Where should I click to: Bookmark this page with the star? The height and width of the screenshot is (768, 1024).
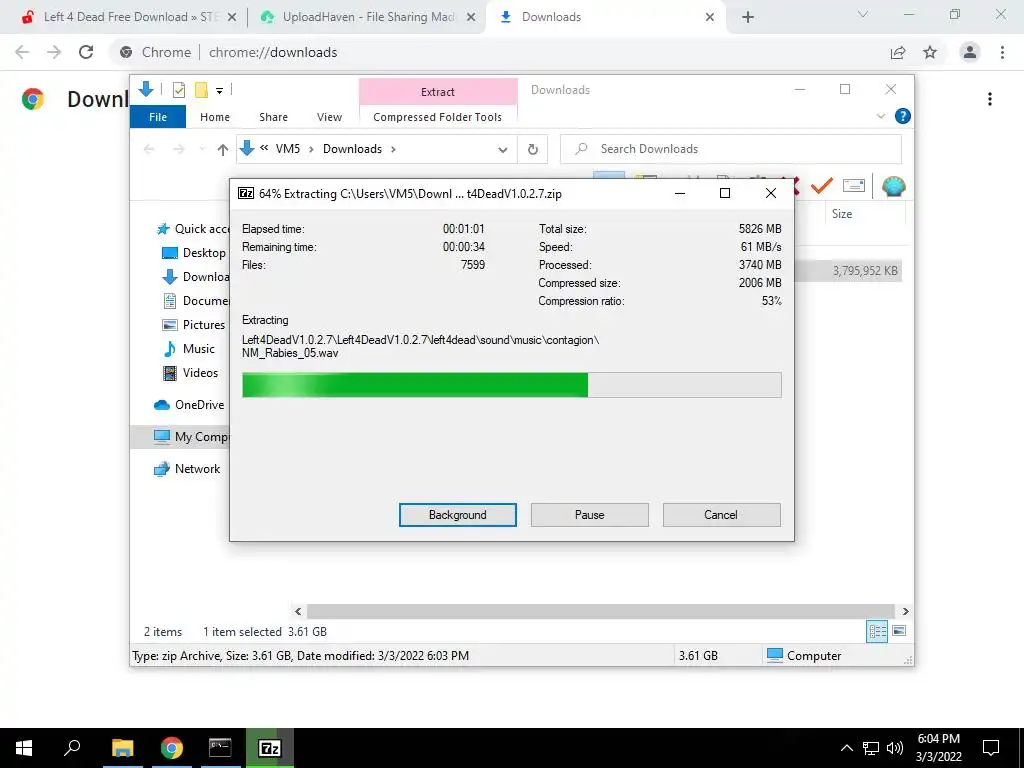tap(930, 52)
